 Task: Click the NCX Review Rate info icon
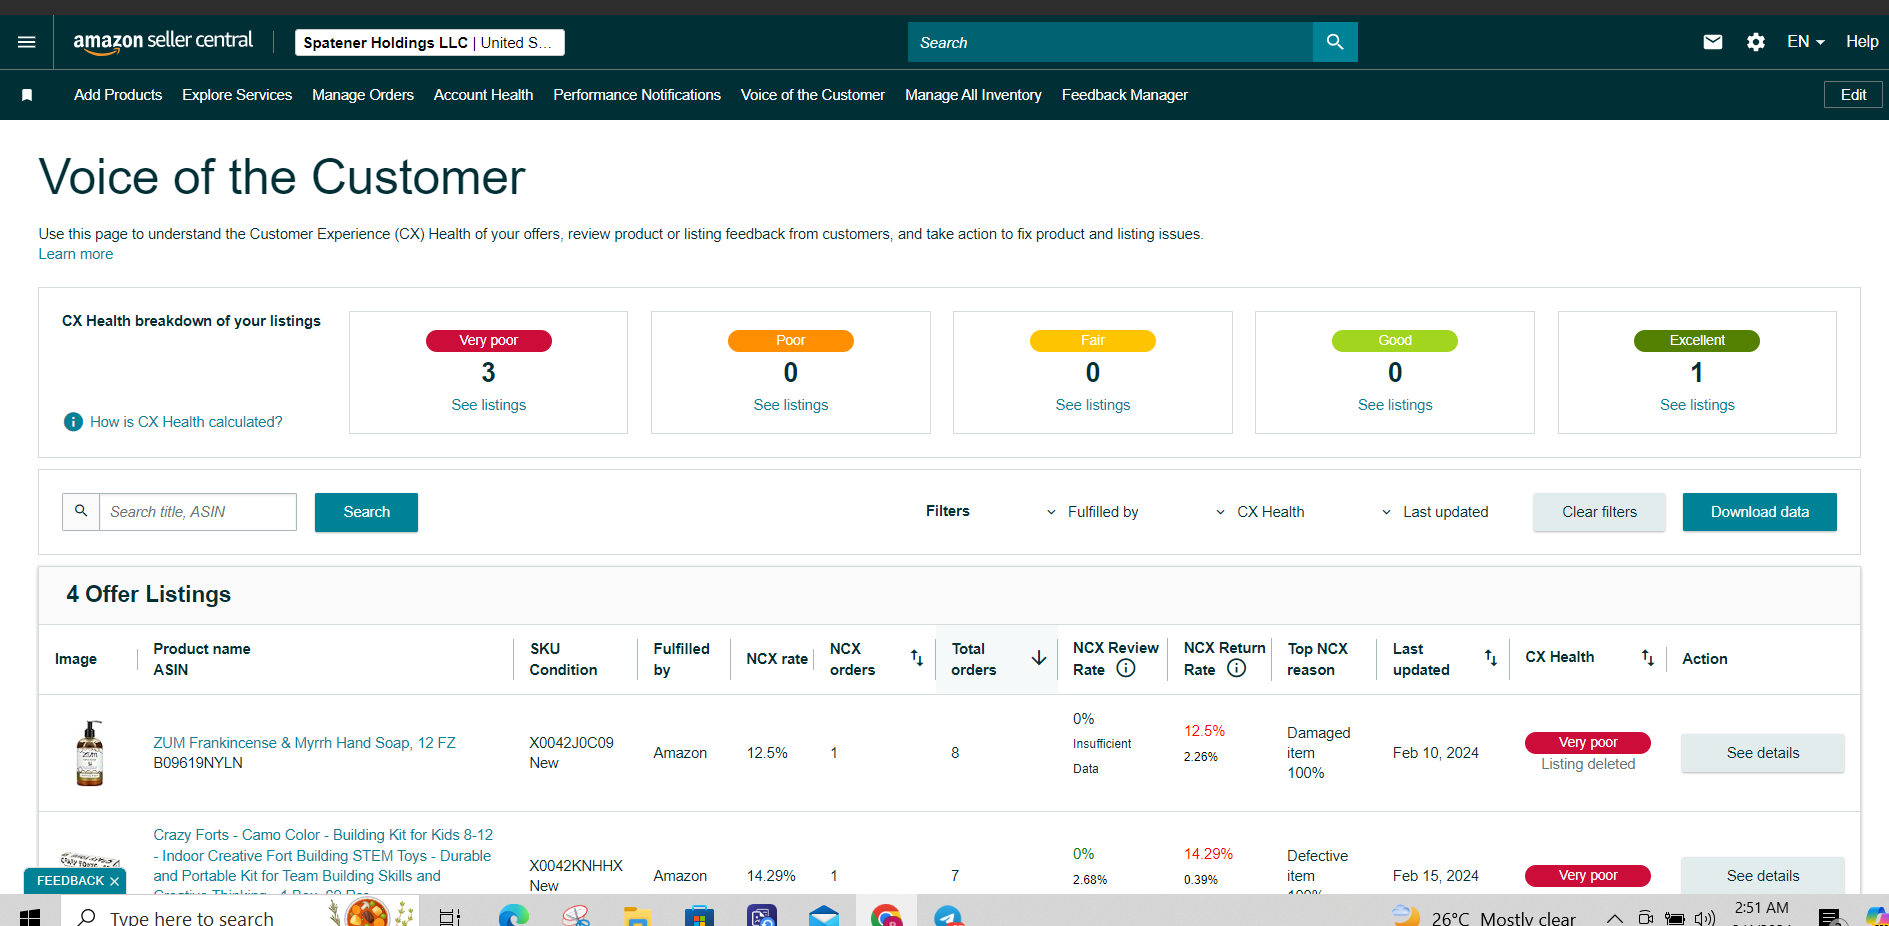pyautogui.click(x=1126, y=669)
